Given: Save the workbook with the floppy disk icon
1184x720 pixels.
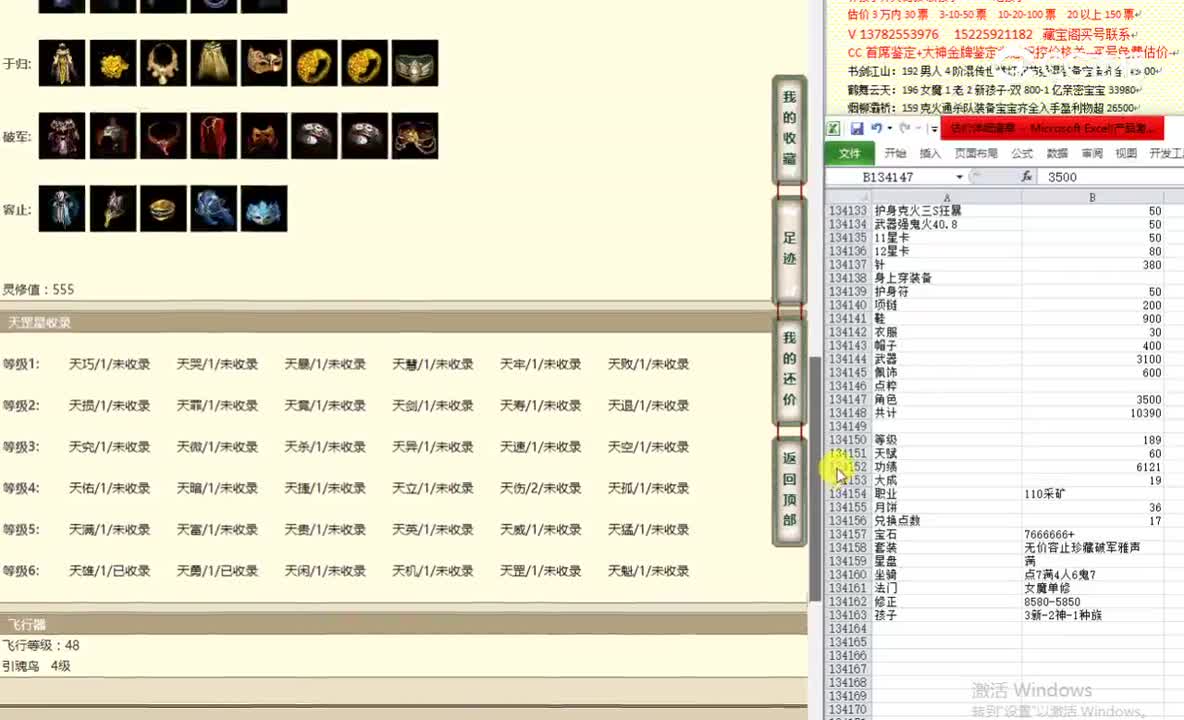Looking at the screenshot, I should 857,129.
